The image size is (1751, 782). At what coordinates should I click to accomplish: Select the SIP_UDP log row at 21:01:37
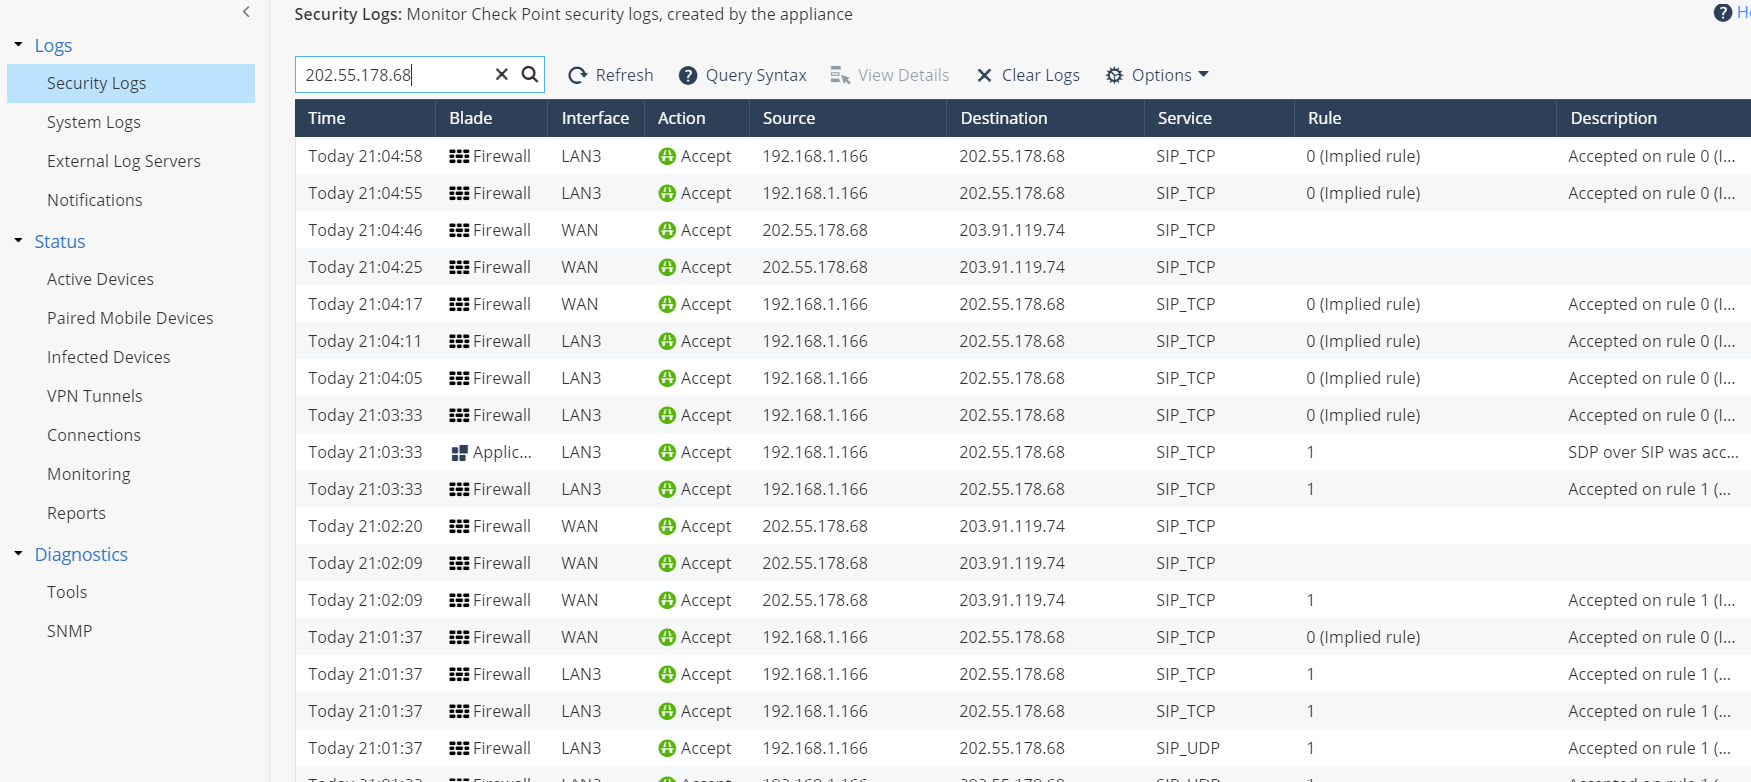(1000, 748)
